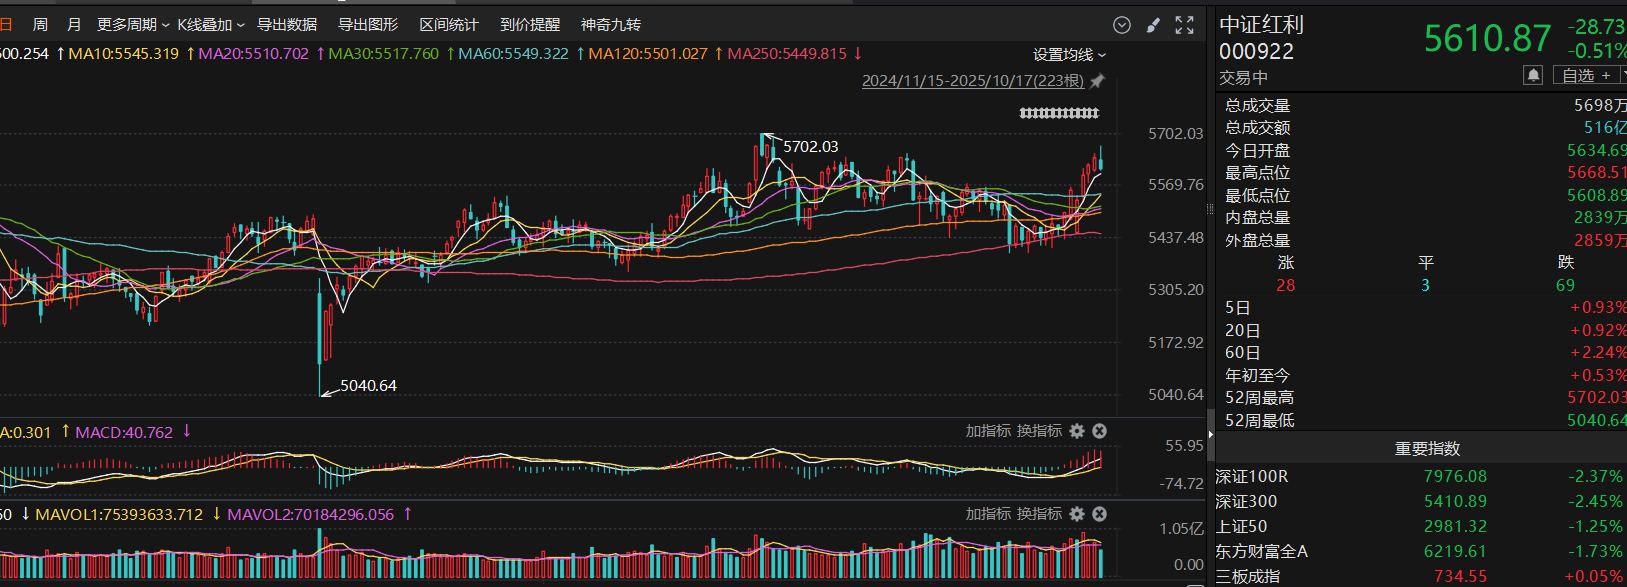Select the MA250:5449.815 legend label
This screenshot has height=587, width=1627.
787,54
